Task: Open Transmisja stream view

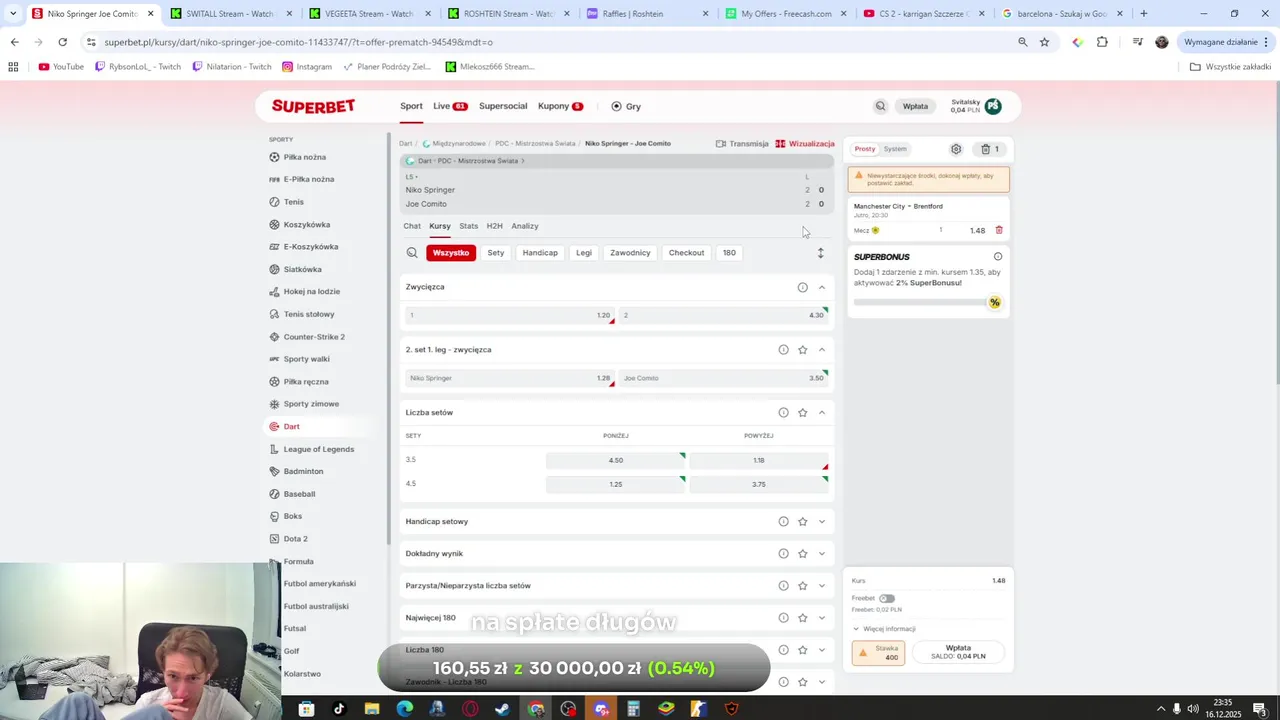Action: point(742,144)
